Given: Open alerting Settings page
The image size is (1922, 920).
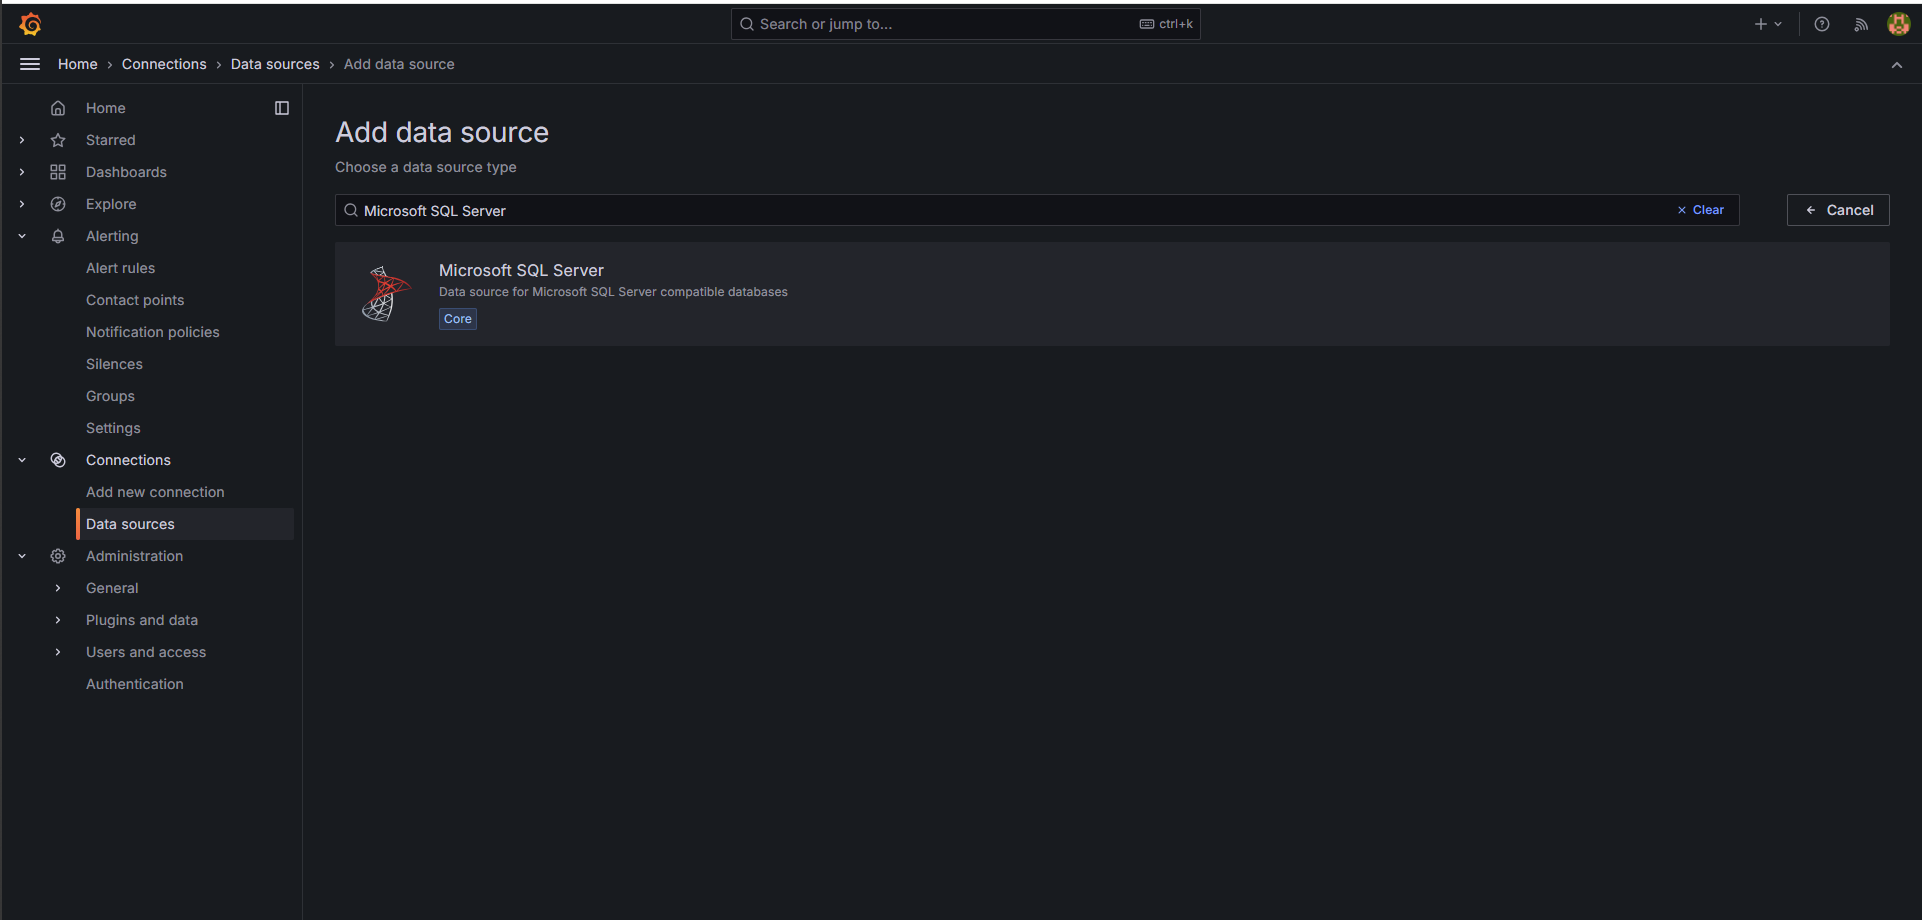Looking at the screenshot, I should (x=113, y=428).
